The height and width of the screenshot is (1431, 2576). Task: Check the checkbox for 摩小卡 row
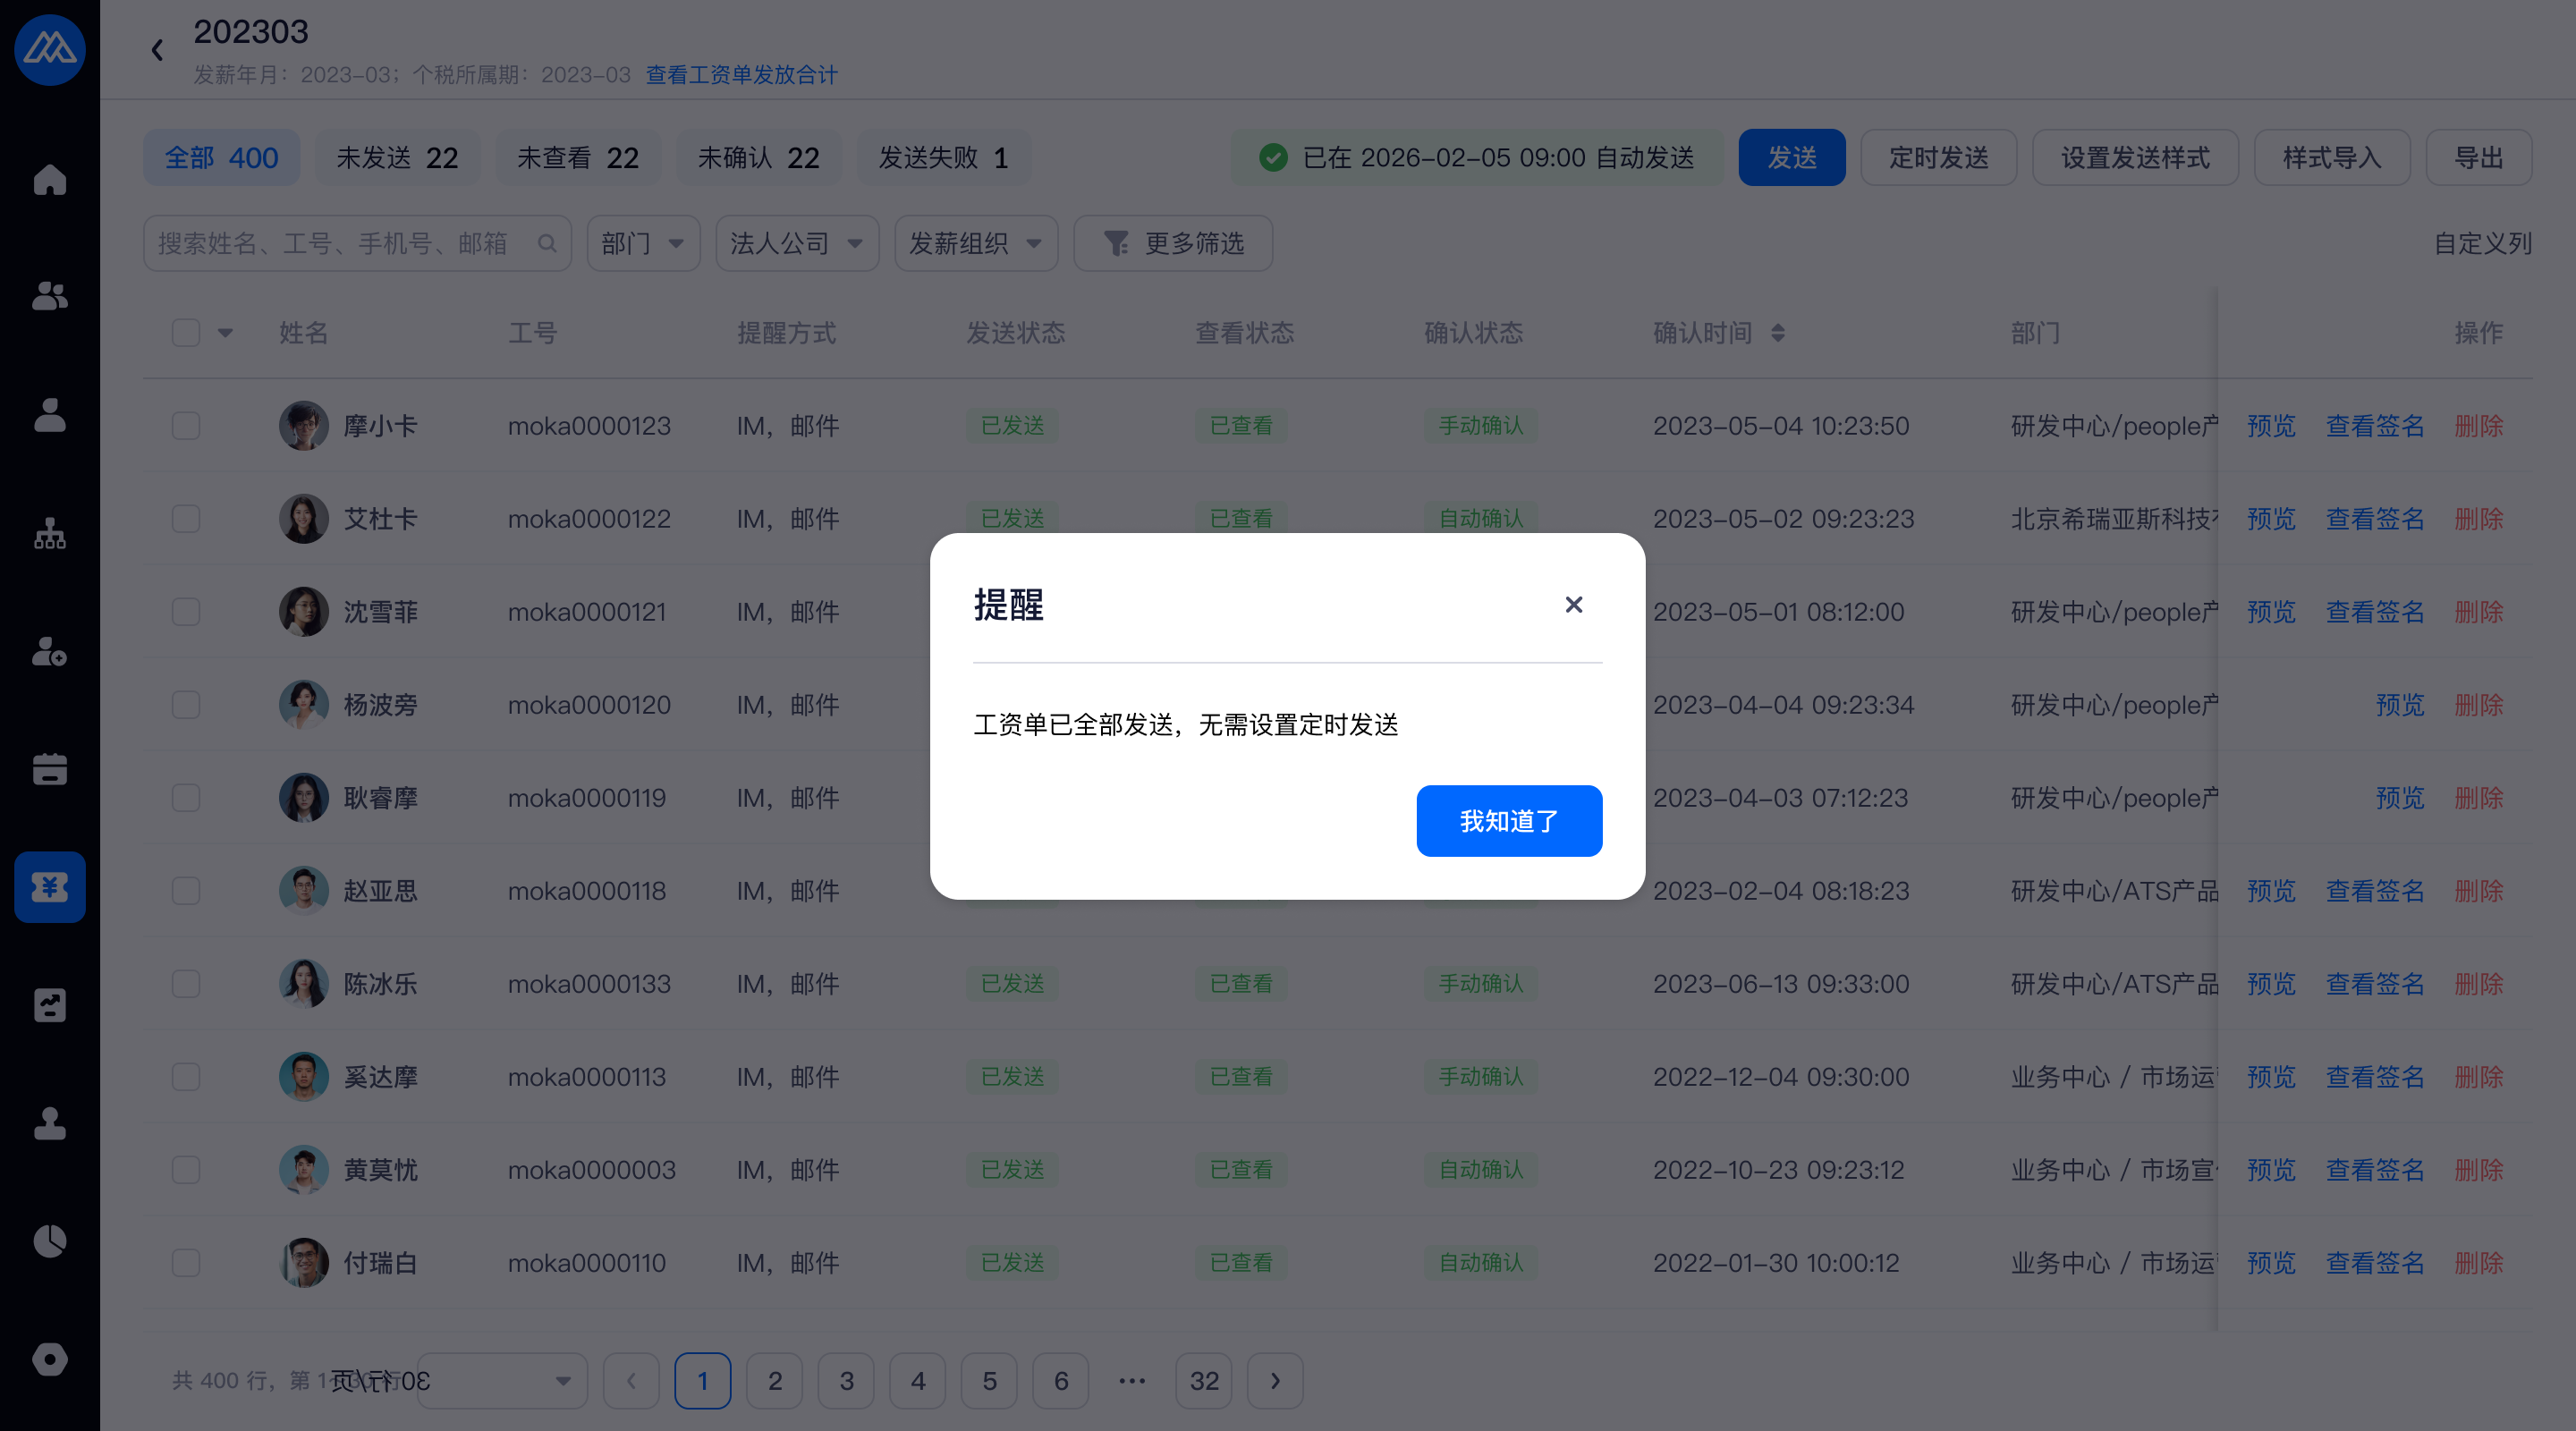tap(186, 426)
